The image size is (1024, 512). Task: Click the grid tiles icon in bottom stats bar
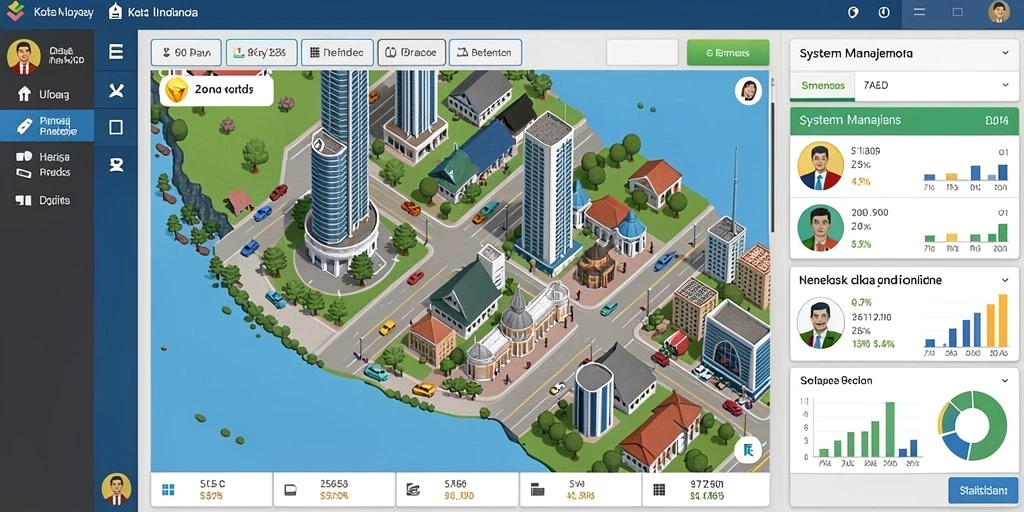click(x=168, y=490)
